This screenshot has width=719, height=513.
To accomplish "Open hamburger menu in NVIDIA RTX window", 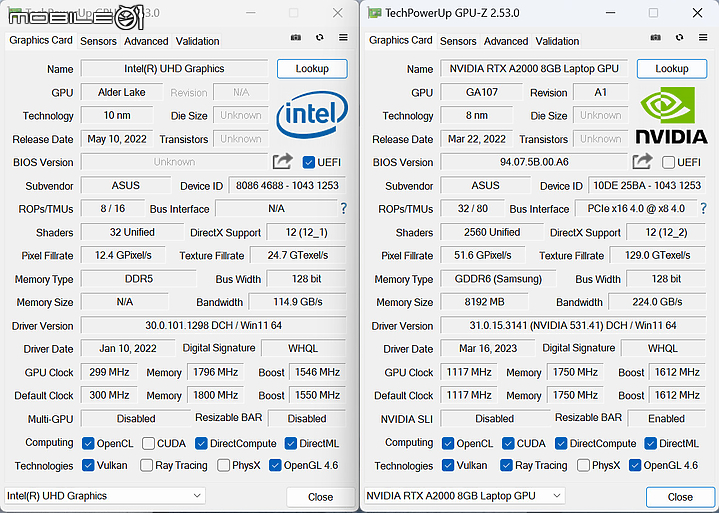I will click(x=703, y=38).
